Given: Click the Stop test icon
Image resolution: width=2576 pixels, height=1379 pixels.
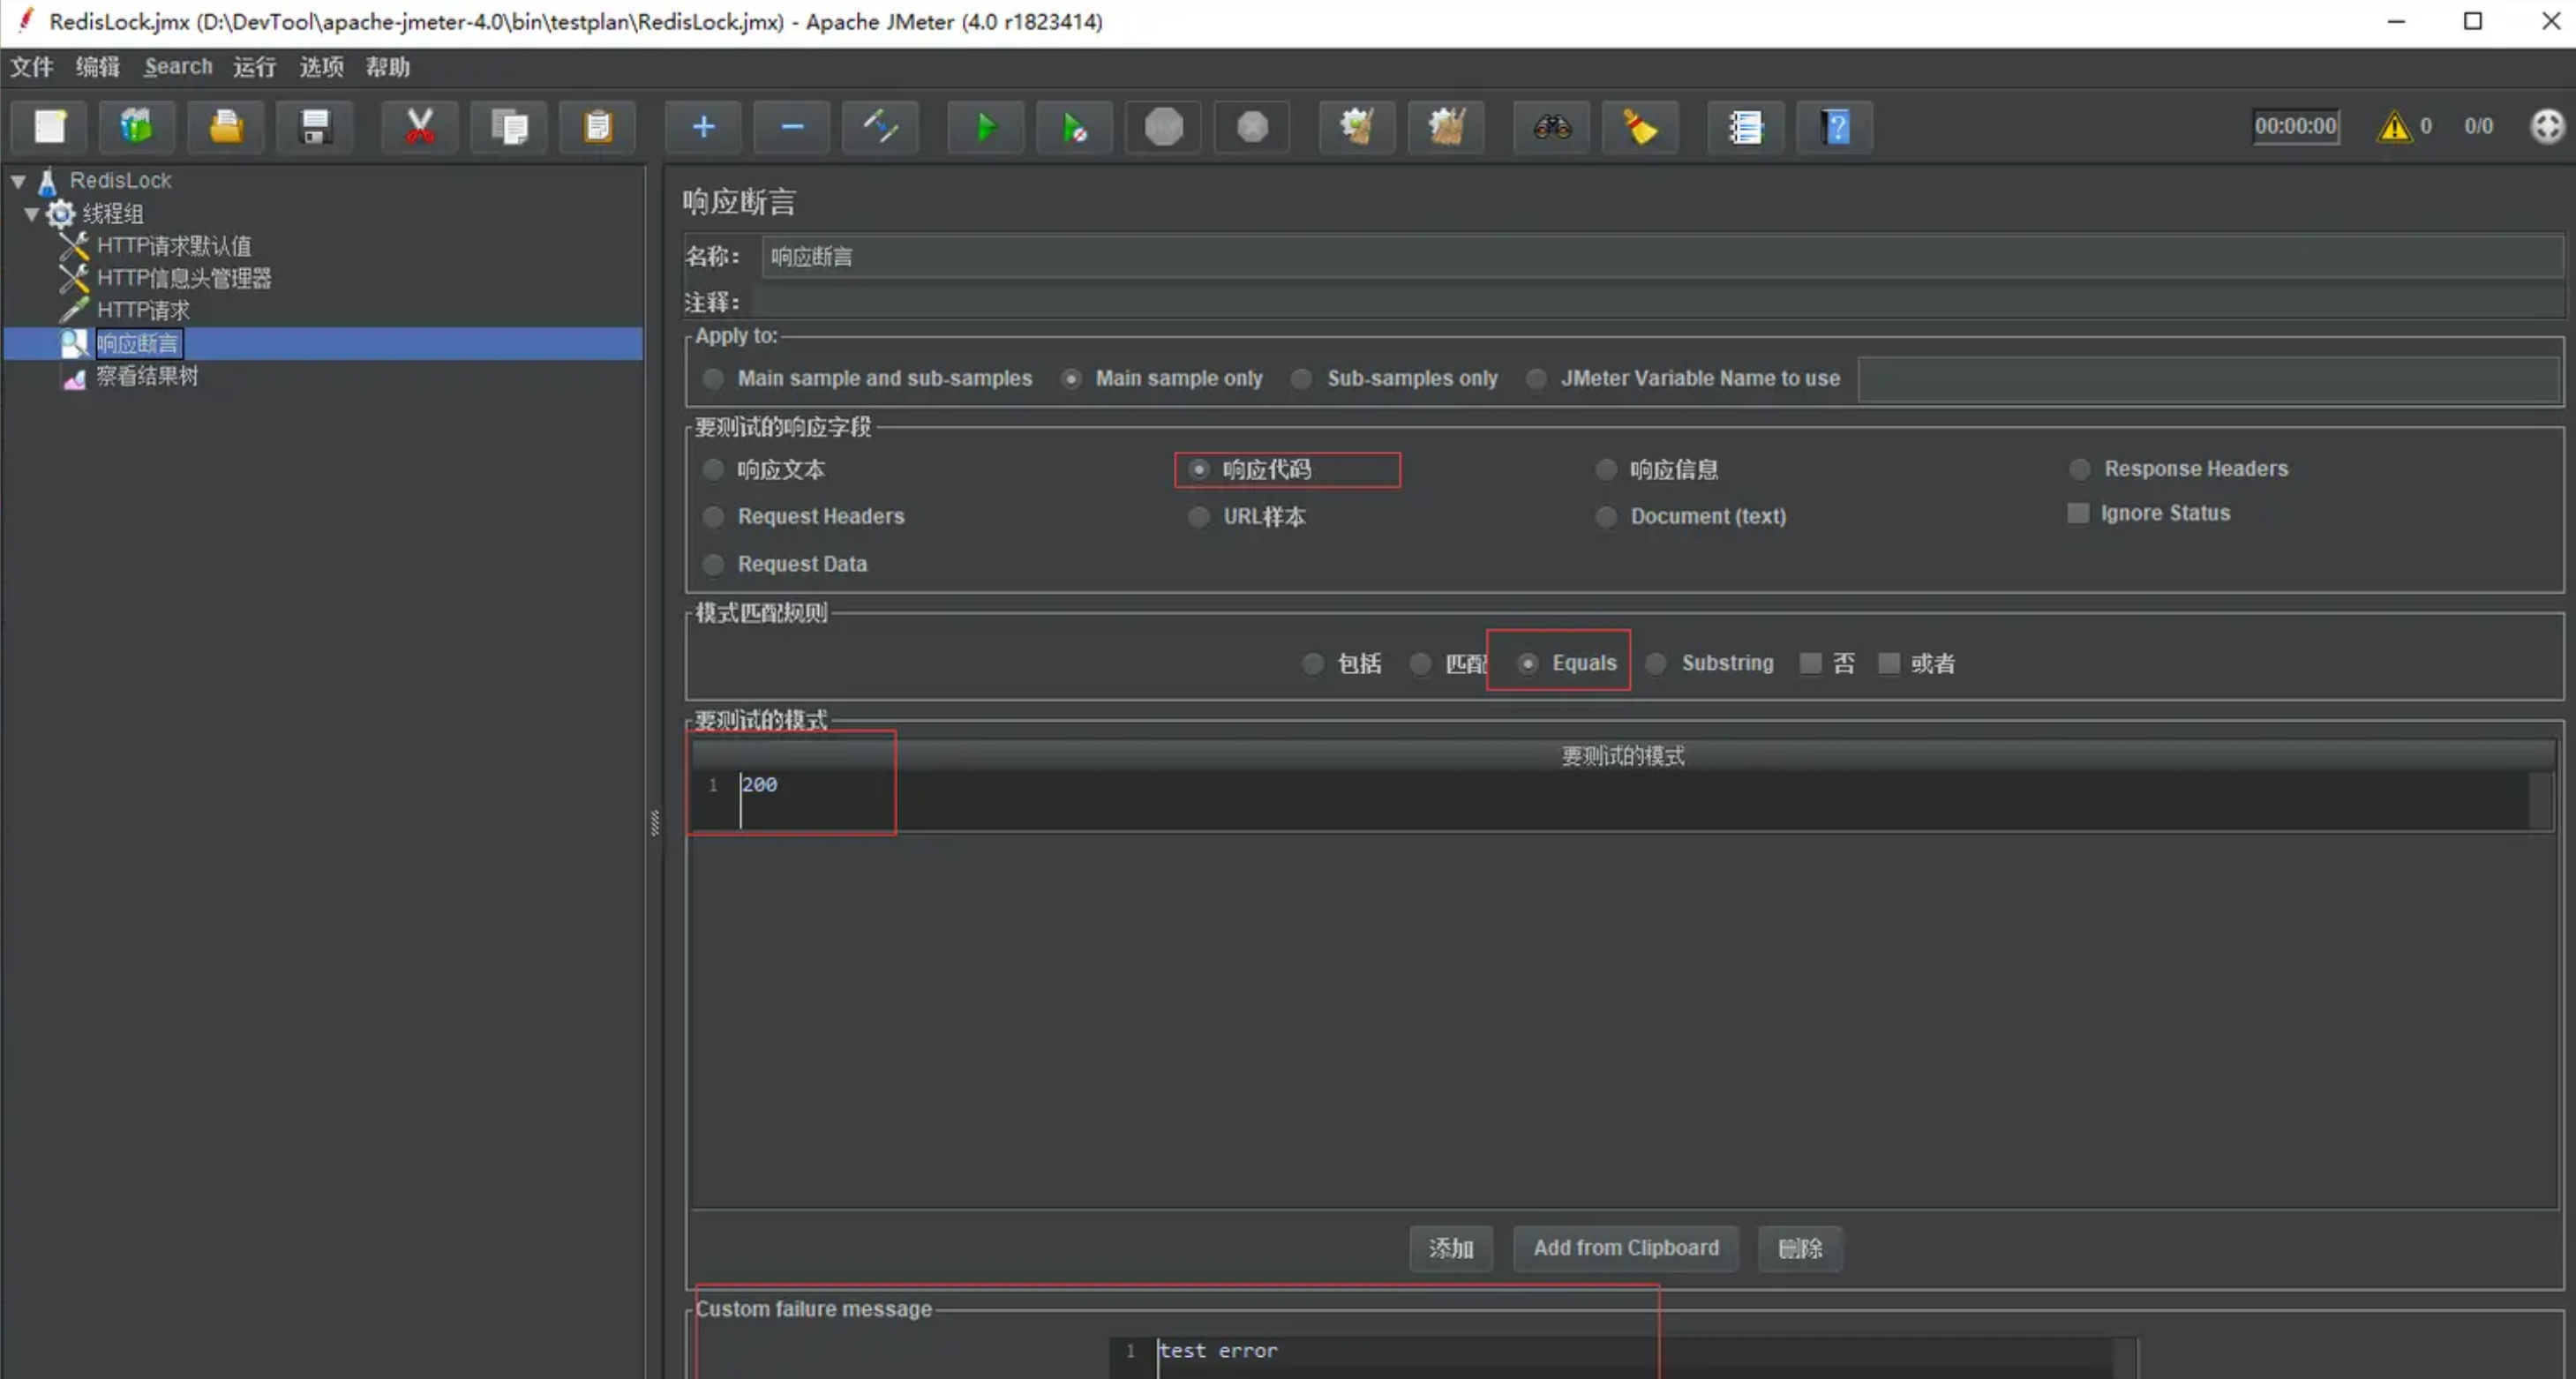Looking at the screenshot, I should pyautogui.click(x=1165, y=126).
